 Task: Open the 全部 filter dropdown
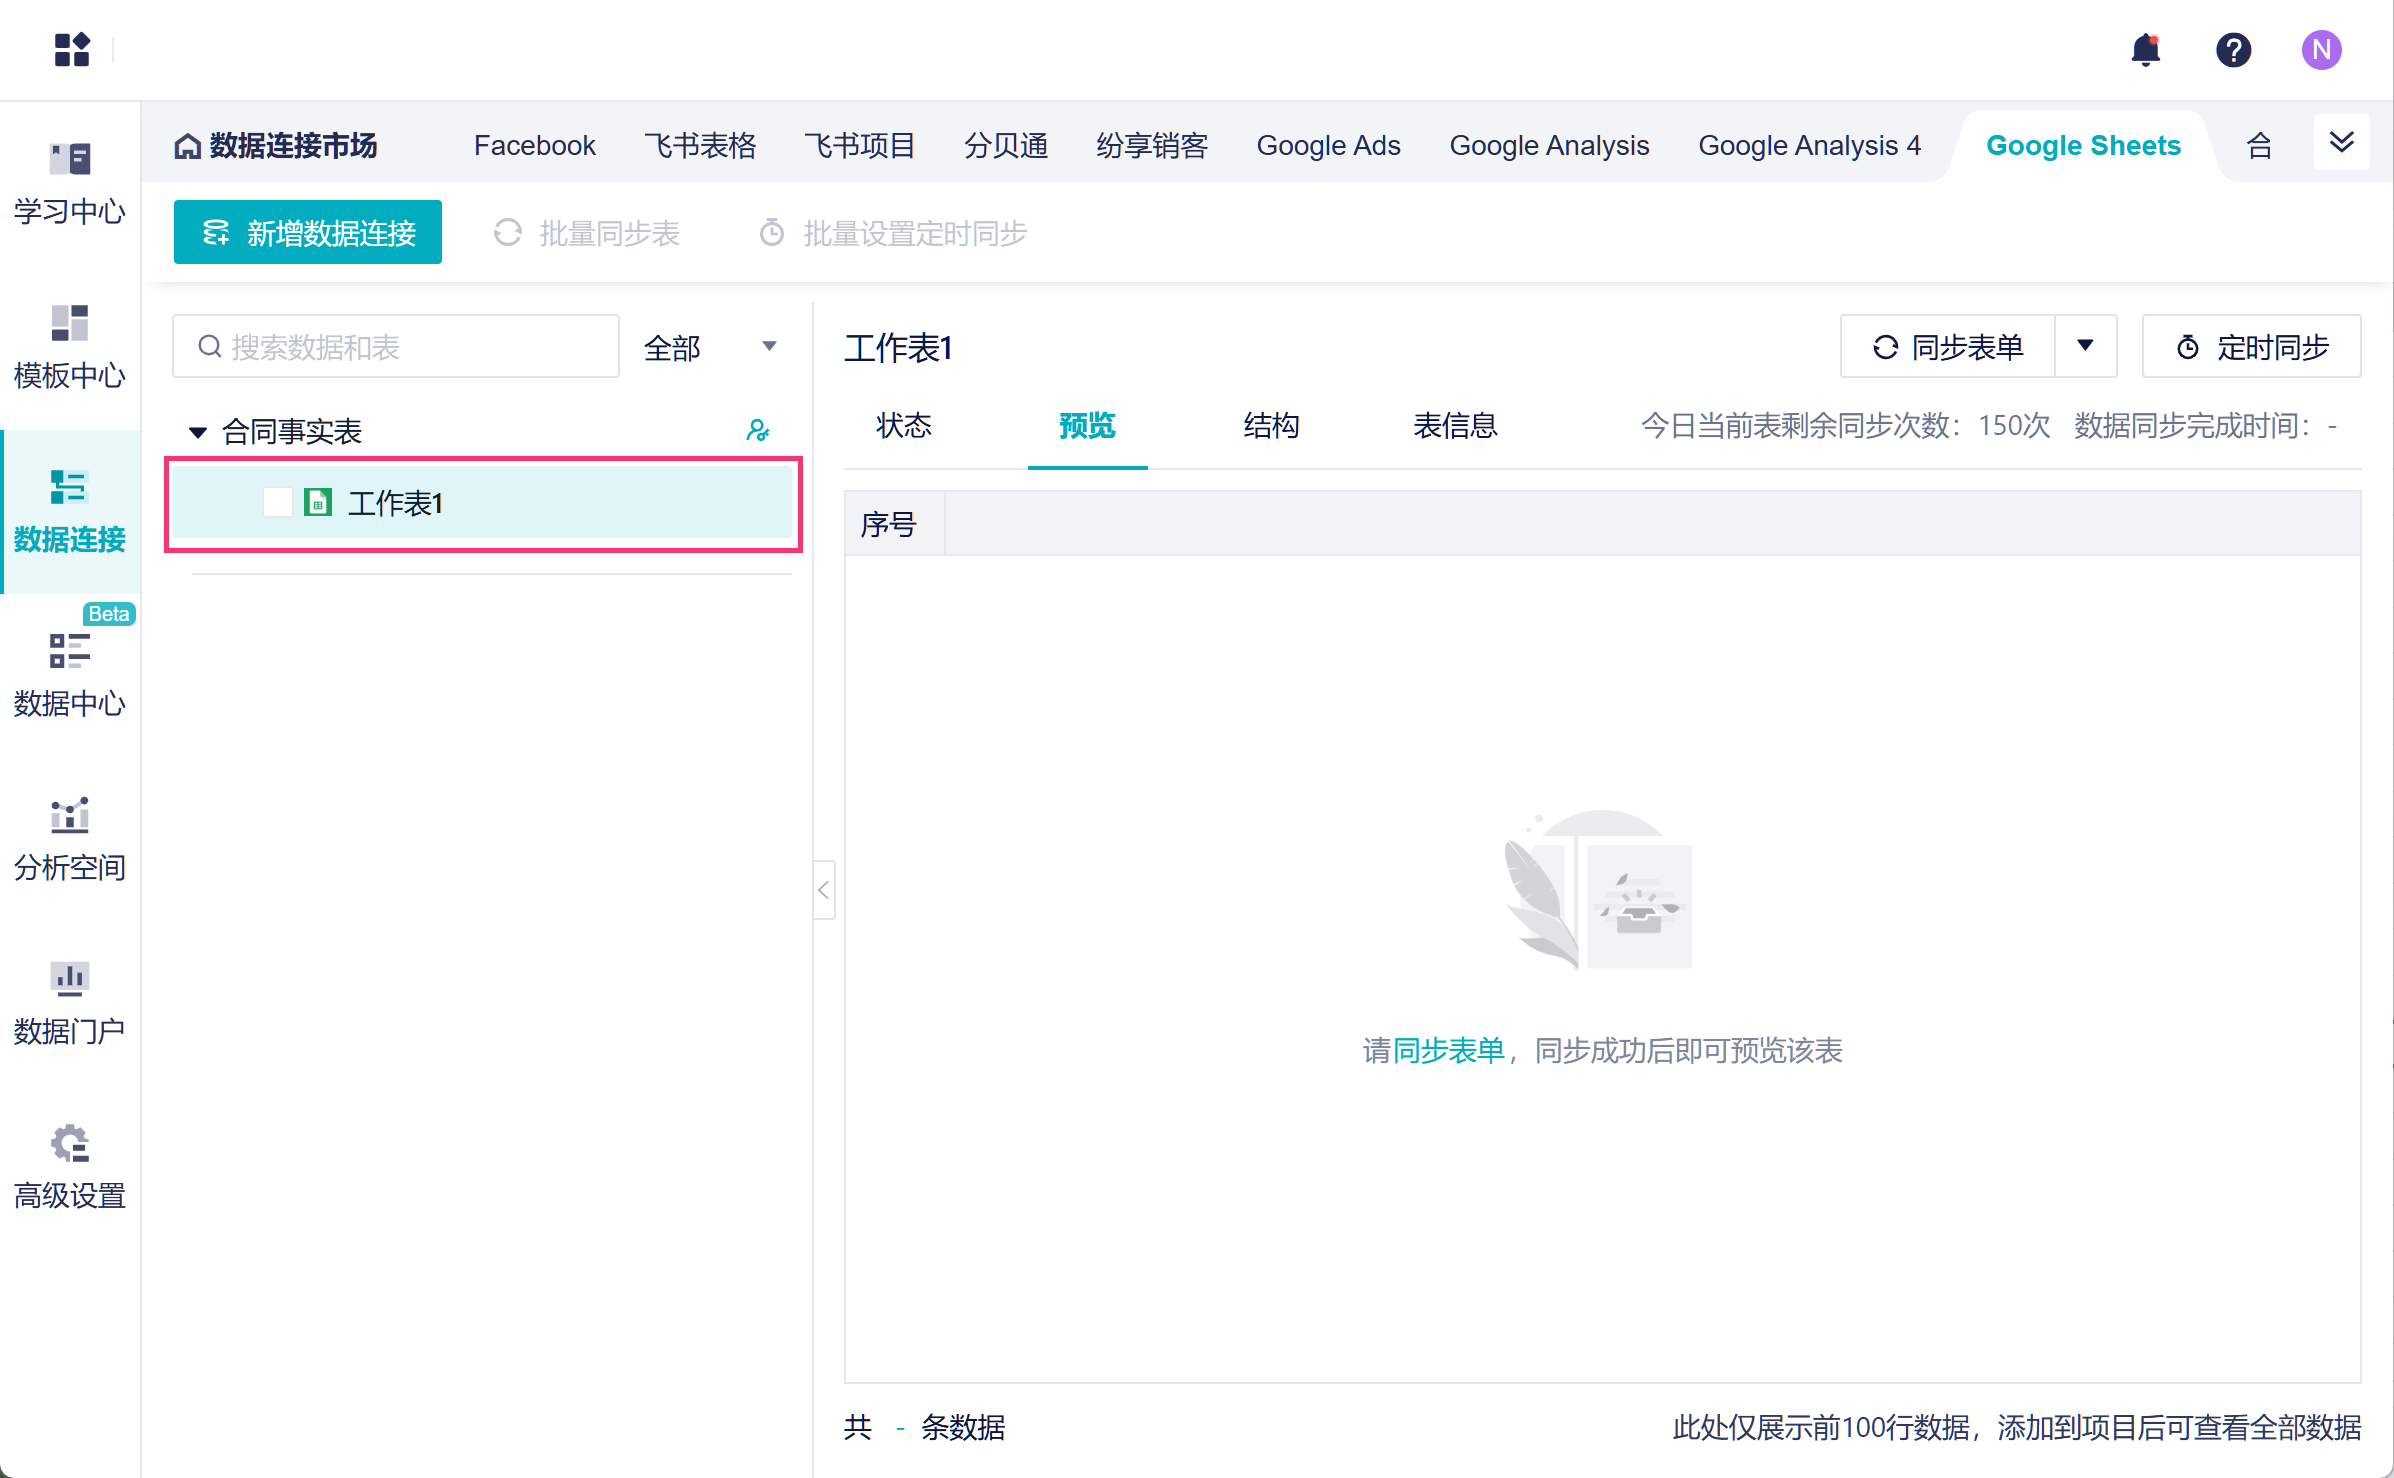(710, 347)
